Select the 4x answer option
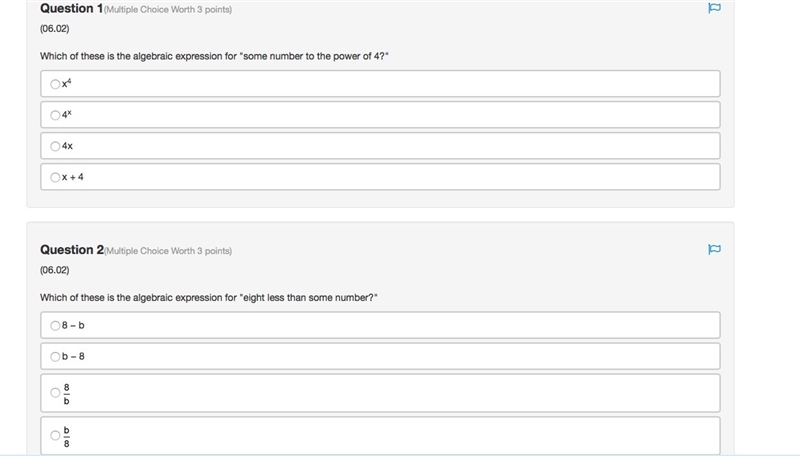Screen dimensions: 800x456 pyautogui.click(x=55, y=146)
